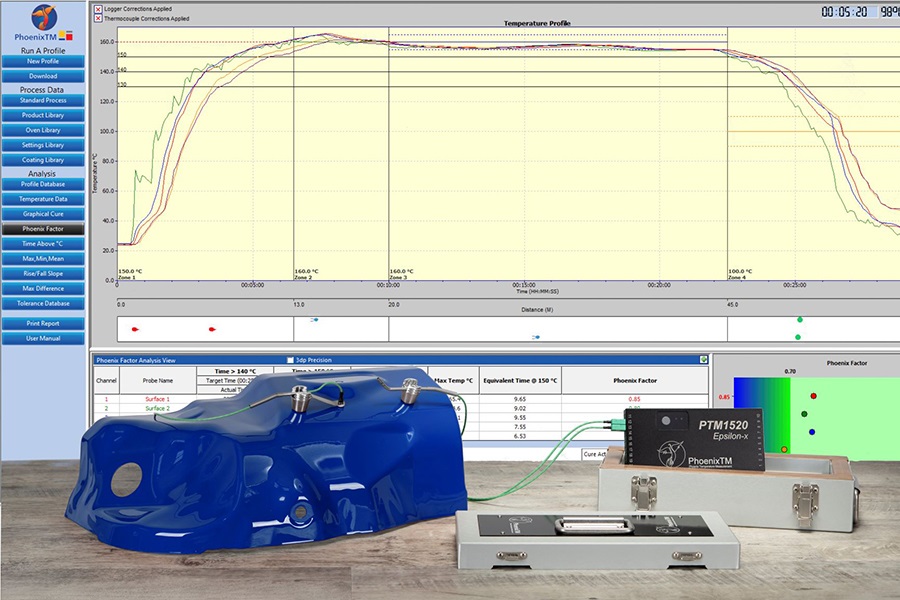
Task: Click the Zone 1 label on the chart
Action: (127, 277)
